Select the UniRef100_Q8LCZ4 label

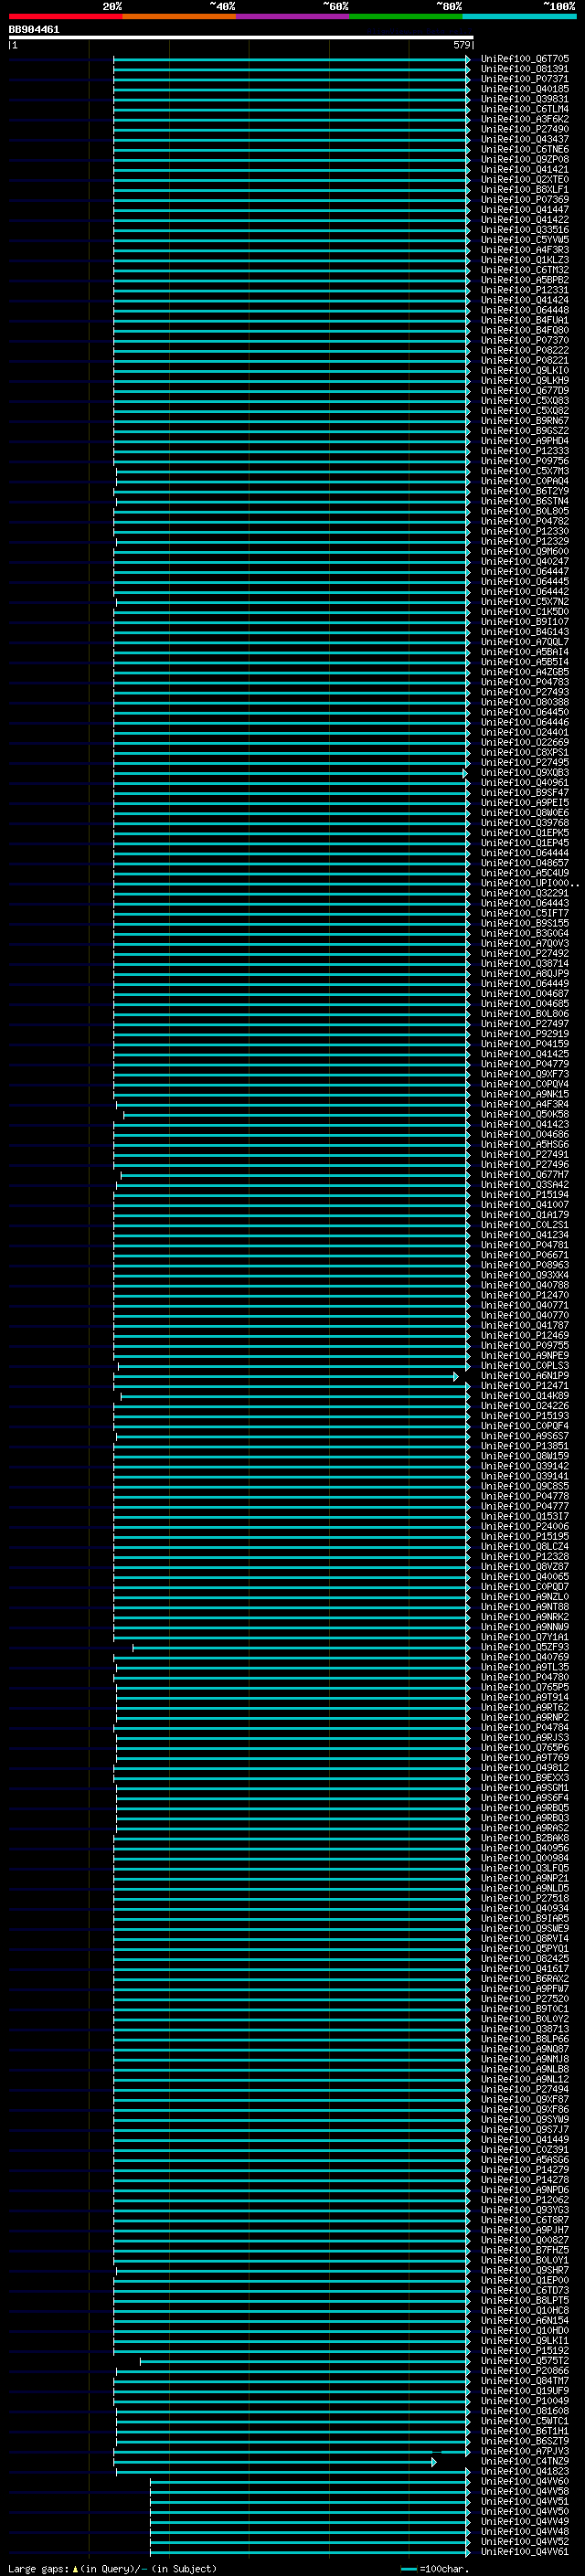(x=525, y=1547)
